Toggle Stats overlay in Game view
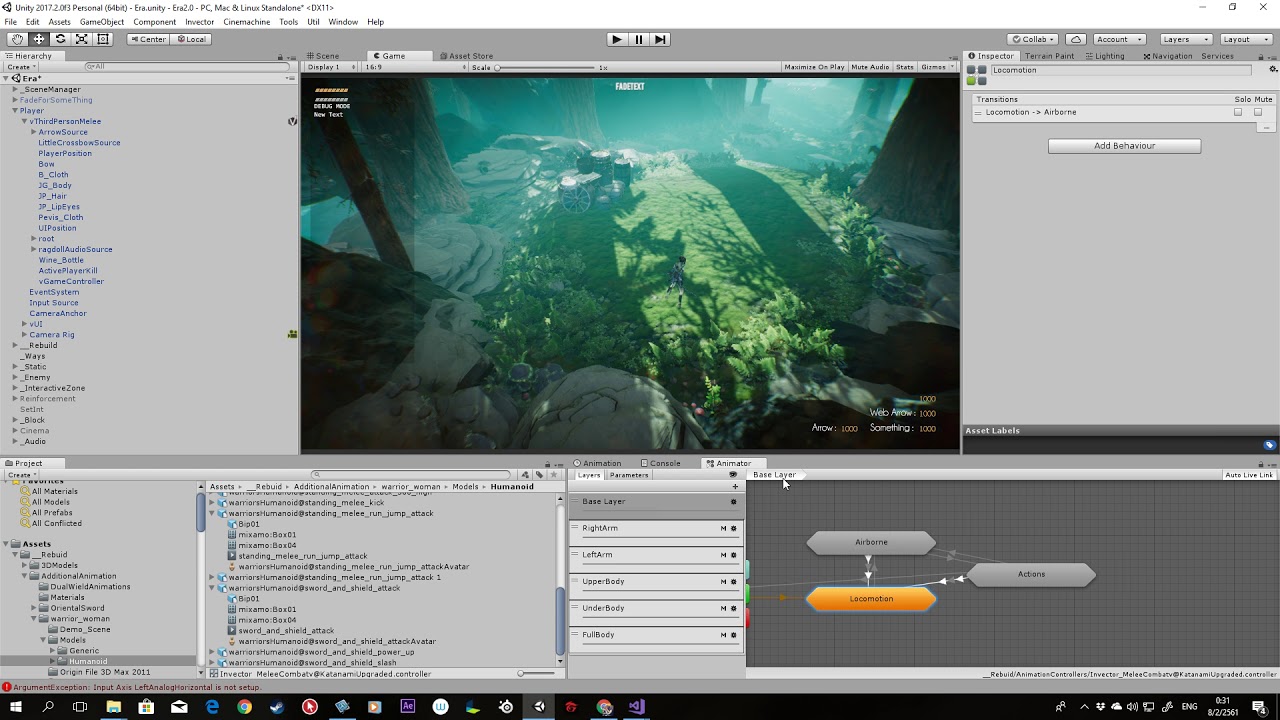 [x=905, y=67]
